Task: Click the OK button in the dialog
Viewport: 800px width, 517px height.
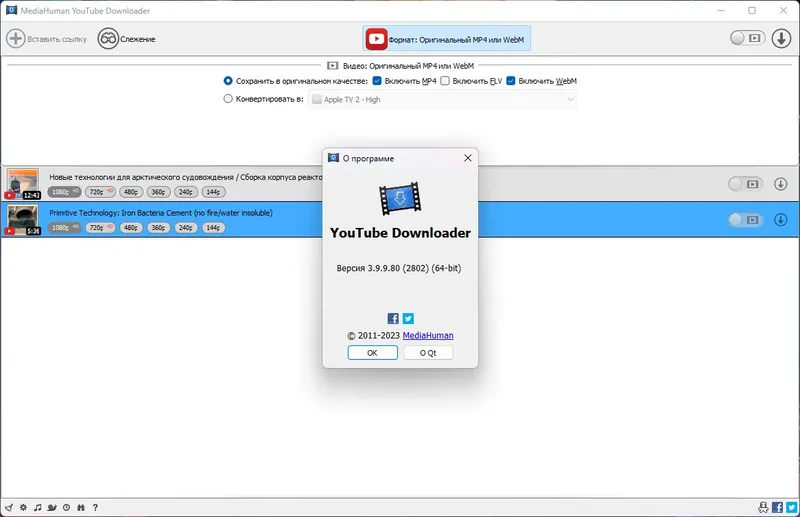Action: tap(372, 353)
